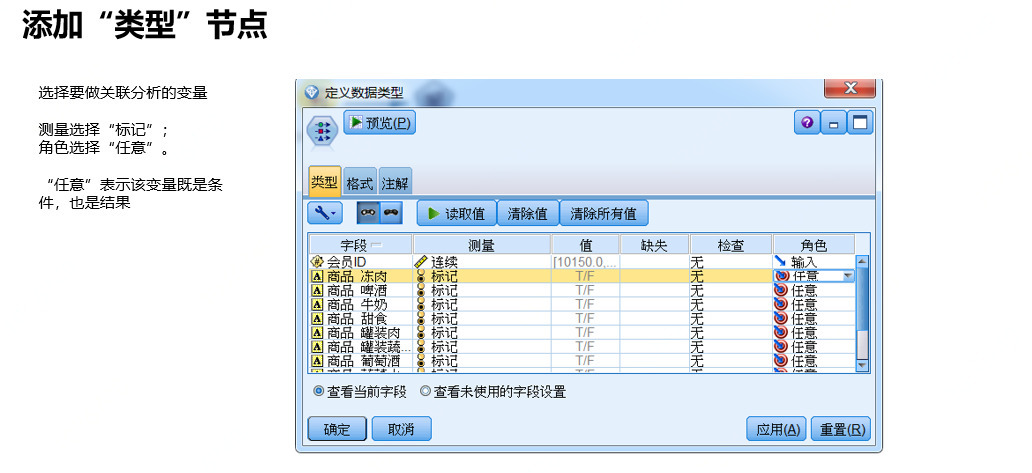Screen dimensions: 1032x473
Task: Click the 任意 target icon for 商品_牛奶
Action: [781, 305]
